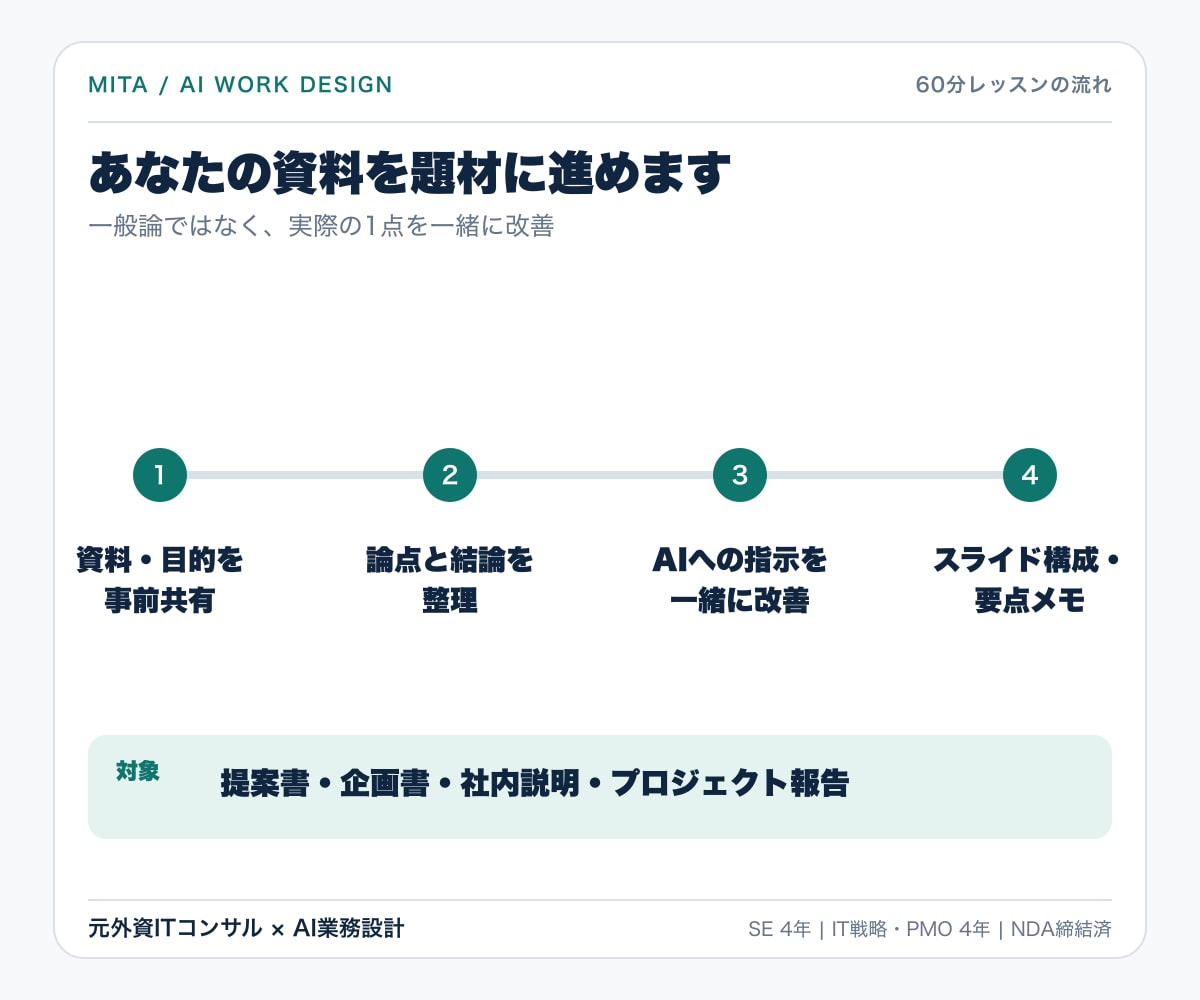The height and width of the screenshot is (1000, 1200).
Task: Click the AIへの指示を一緒に改善 step label
Action: 740,580
